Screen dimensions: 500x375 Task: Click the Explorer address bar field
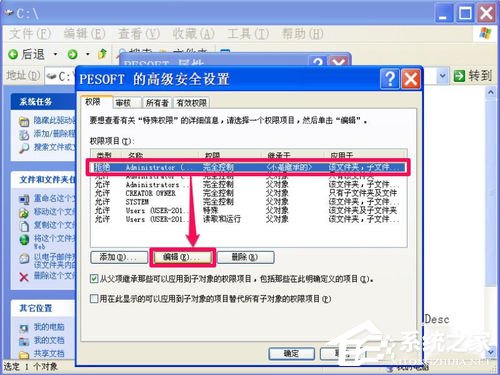(x=247, y=76)
